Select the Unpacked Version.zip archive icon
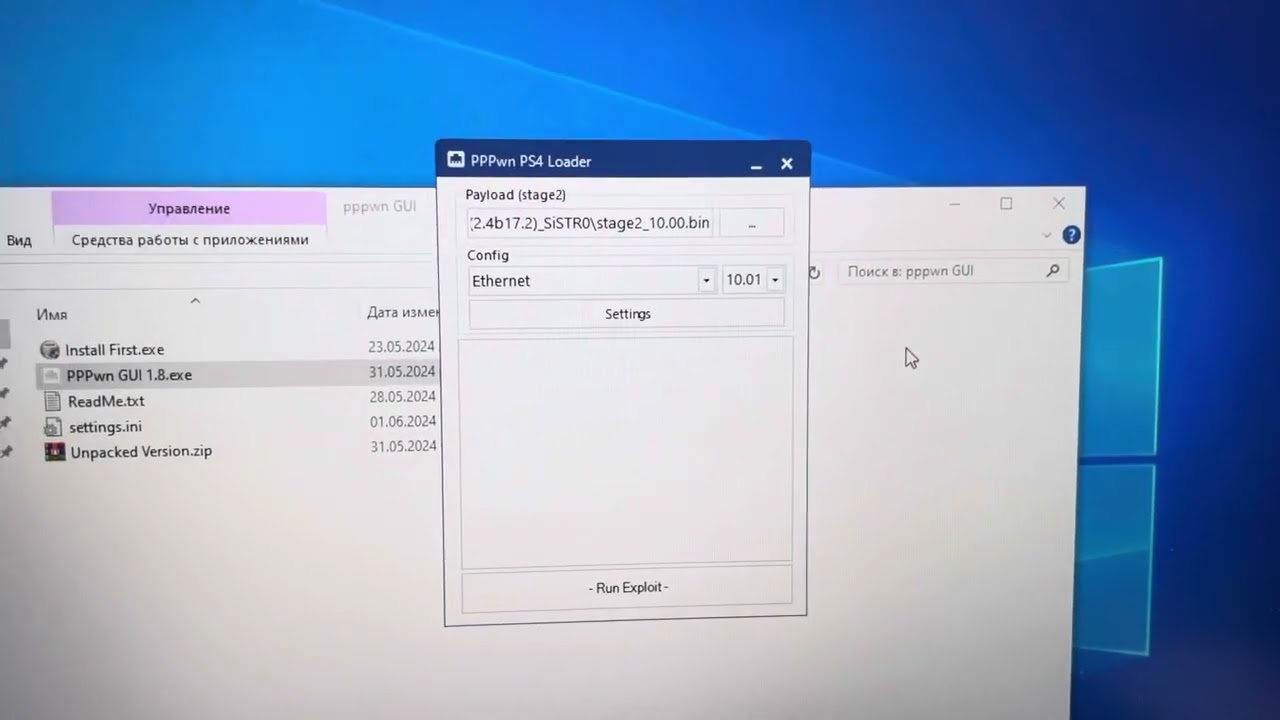Image resolution: width=1280 pixels, height=720 pixels. tap(55, 452)
